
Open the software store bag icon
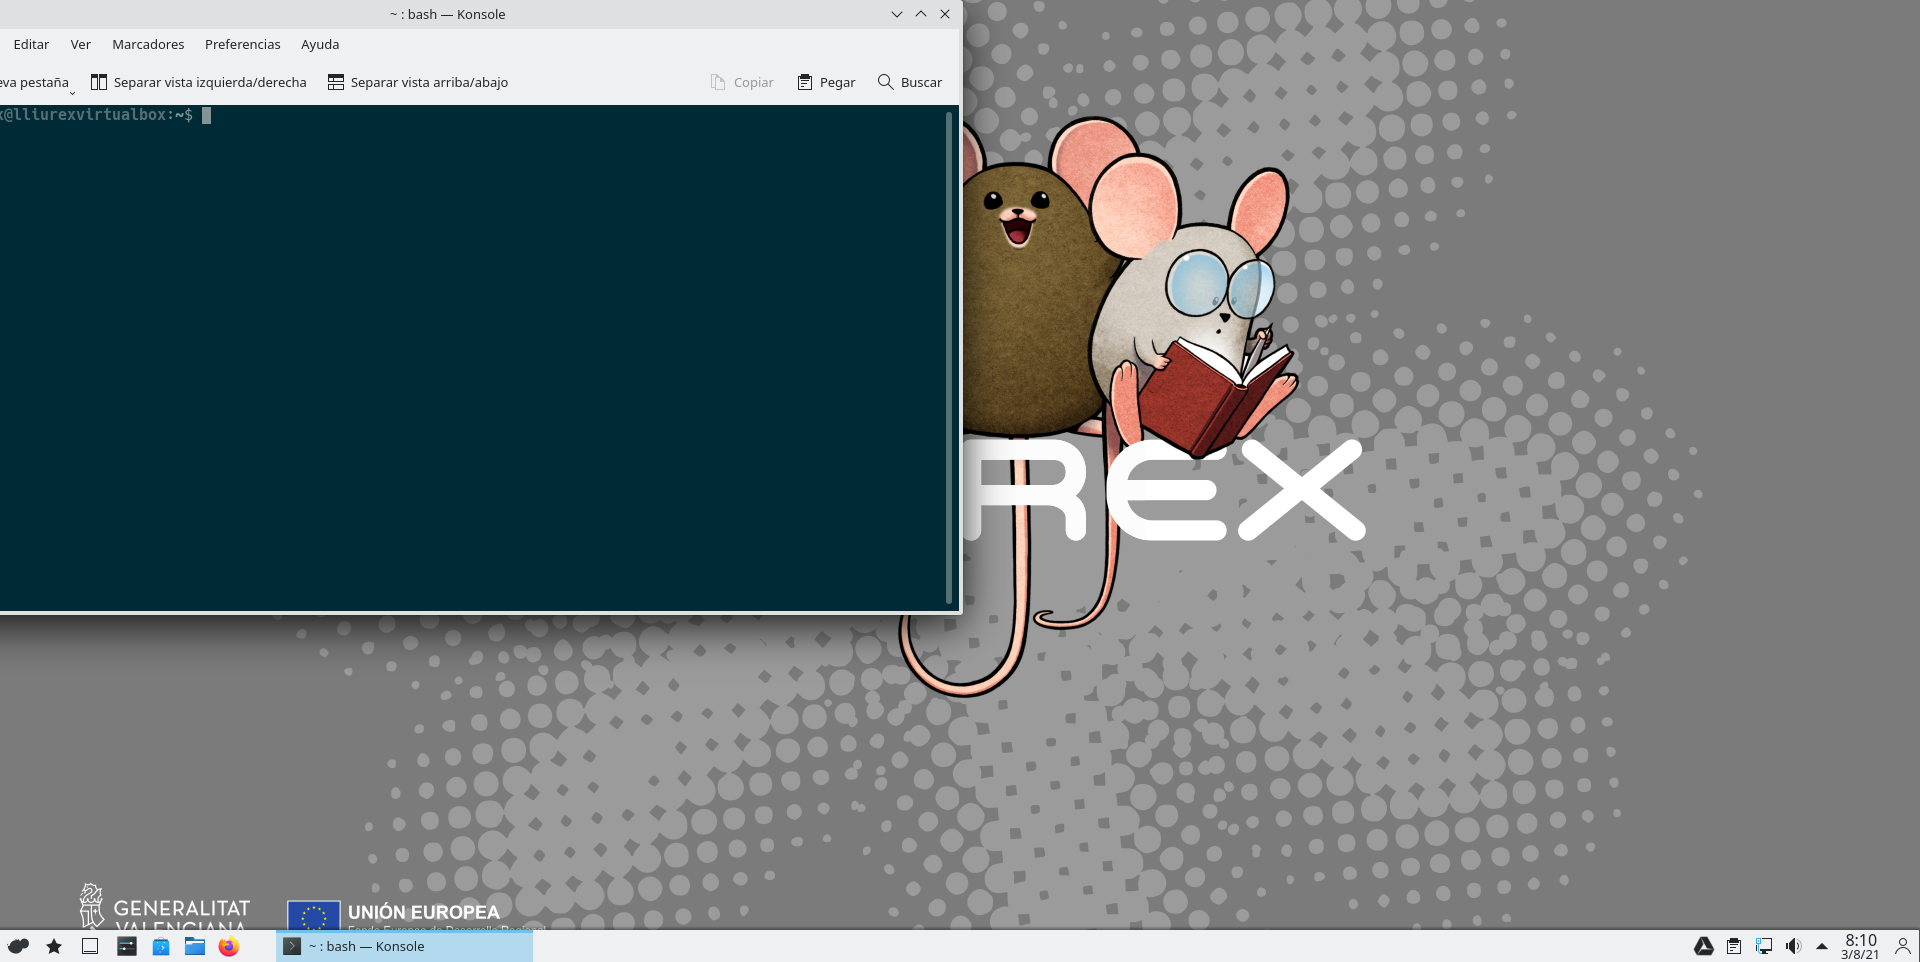161,946
